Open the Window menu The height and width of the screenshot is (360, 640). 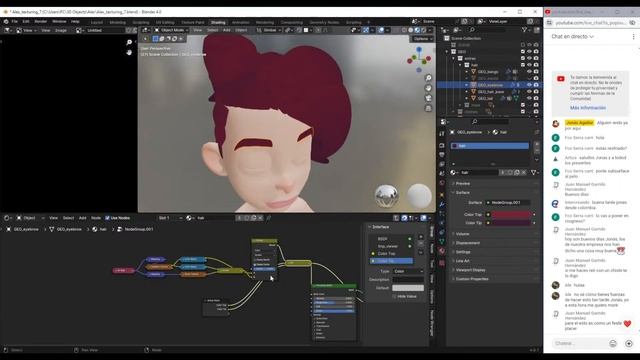pyautogui.click(x=59, y=21)
